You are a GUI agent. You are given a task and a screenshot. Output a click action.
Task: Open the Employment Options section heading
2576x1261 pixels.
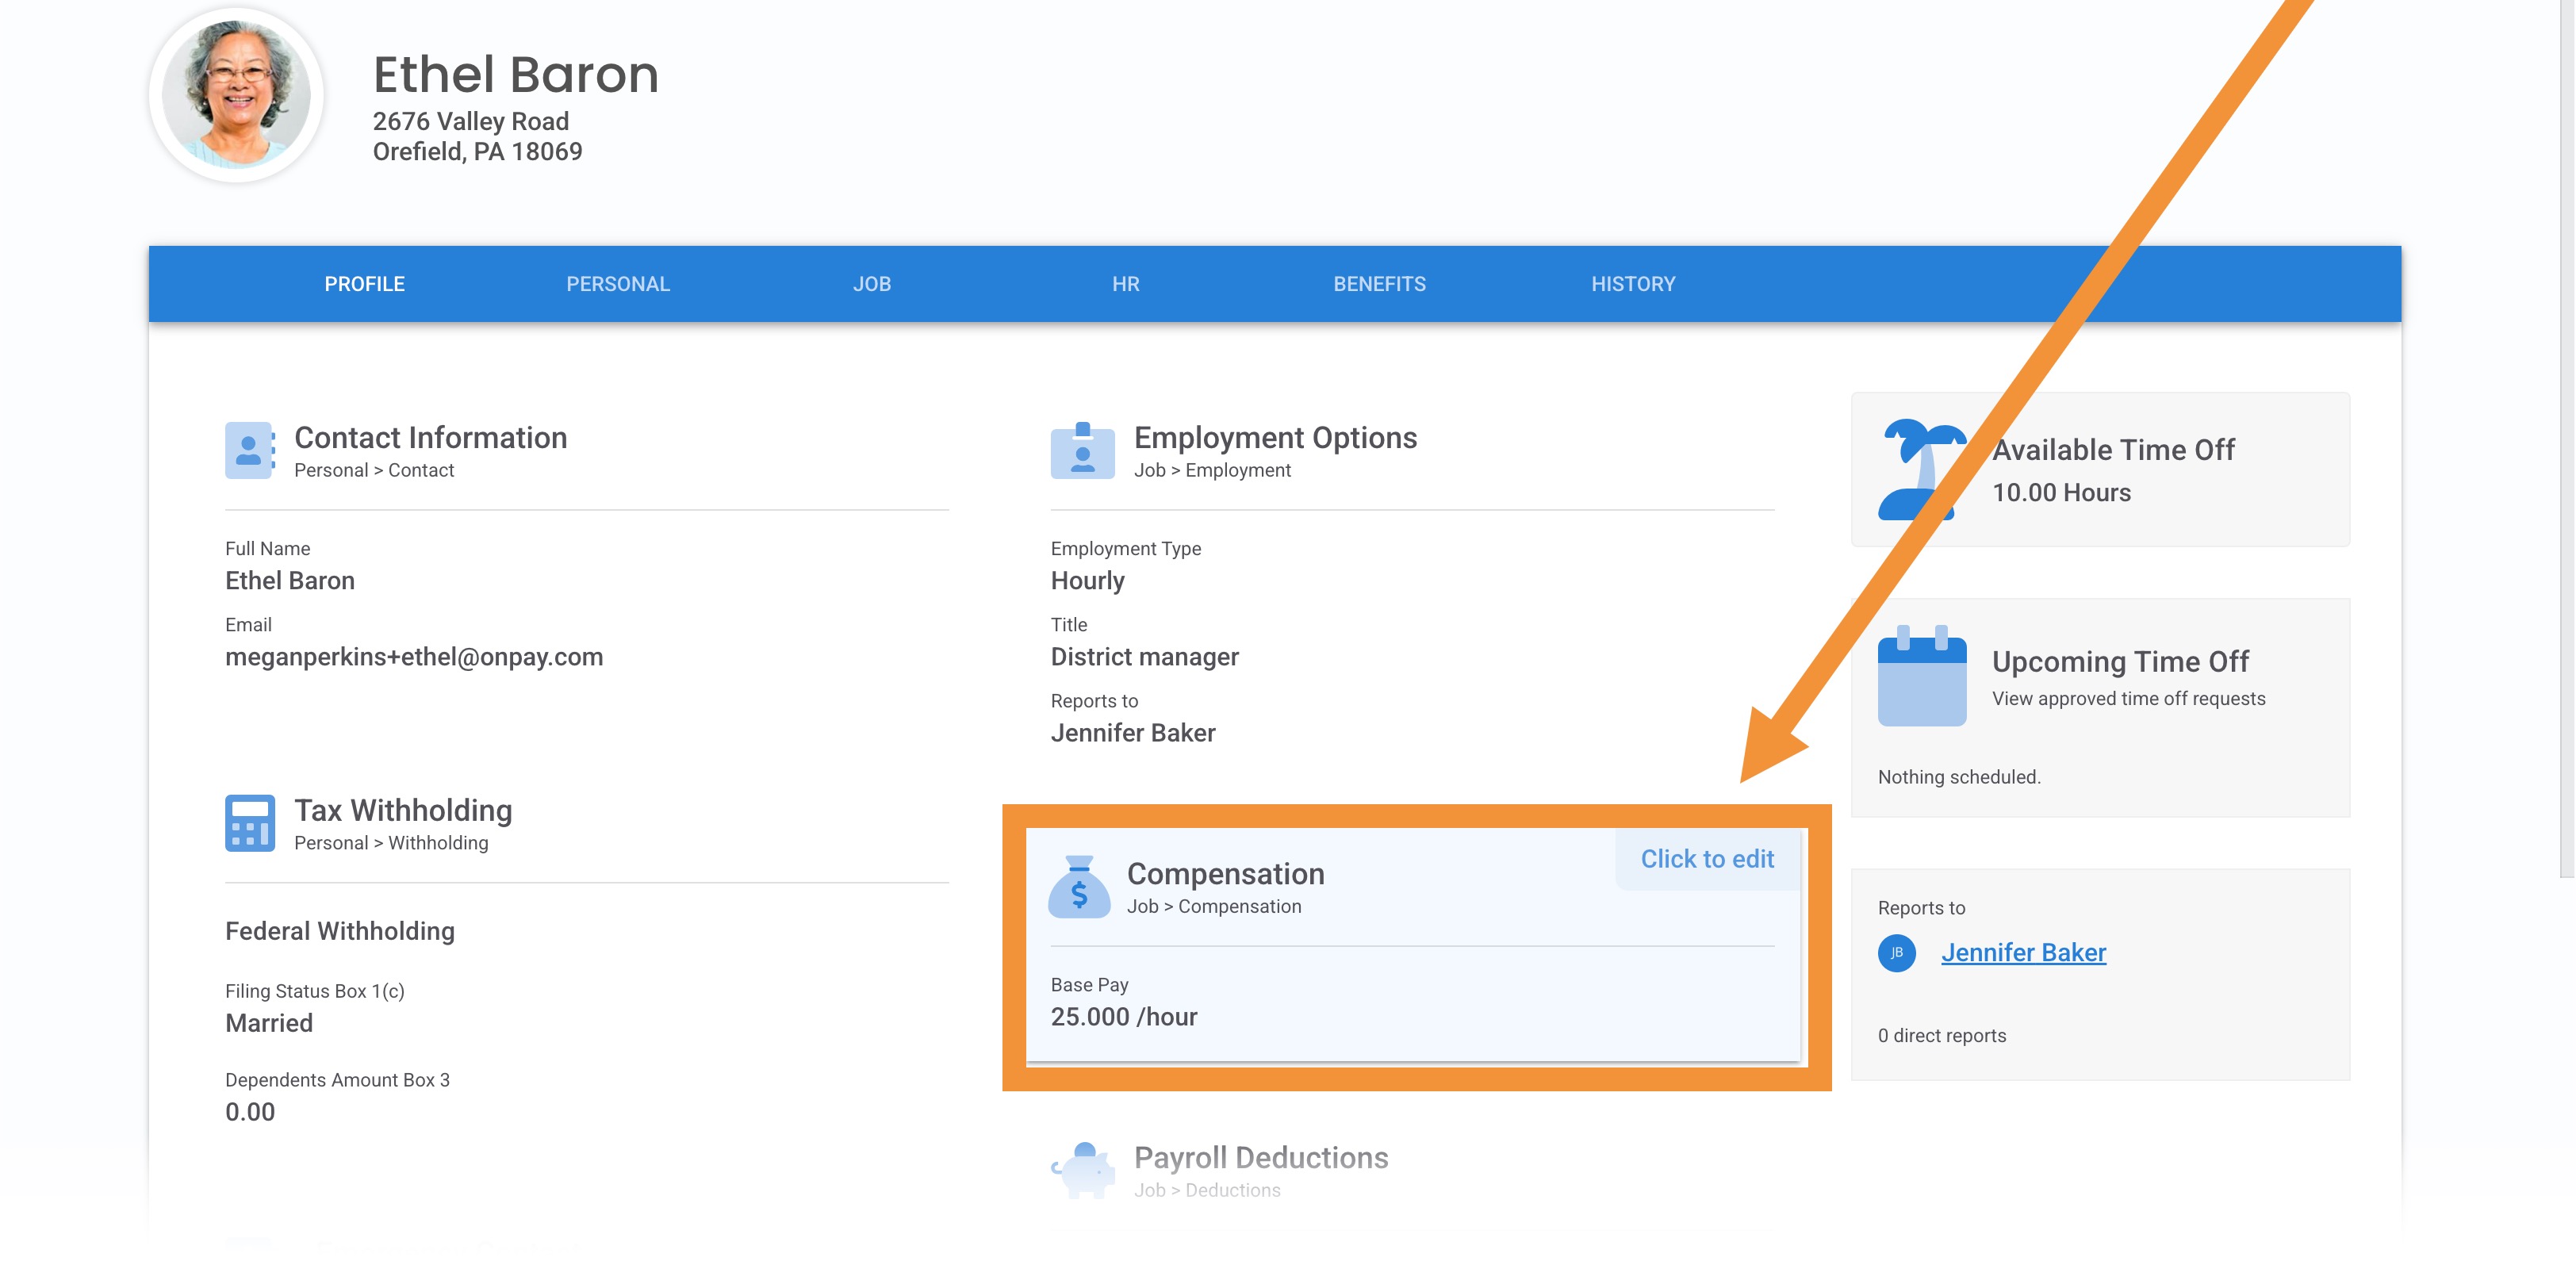coord(1275,438)
